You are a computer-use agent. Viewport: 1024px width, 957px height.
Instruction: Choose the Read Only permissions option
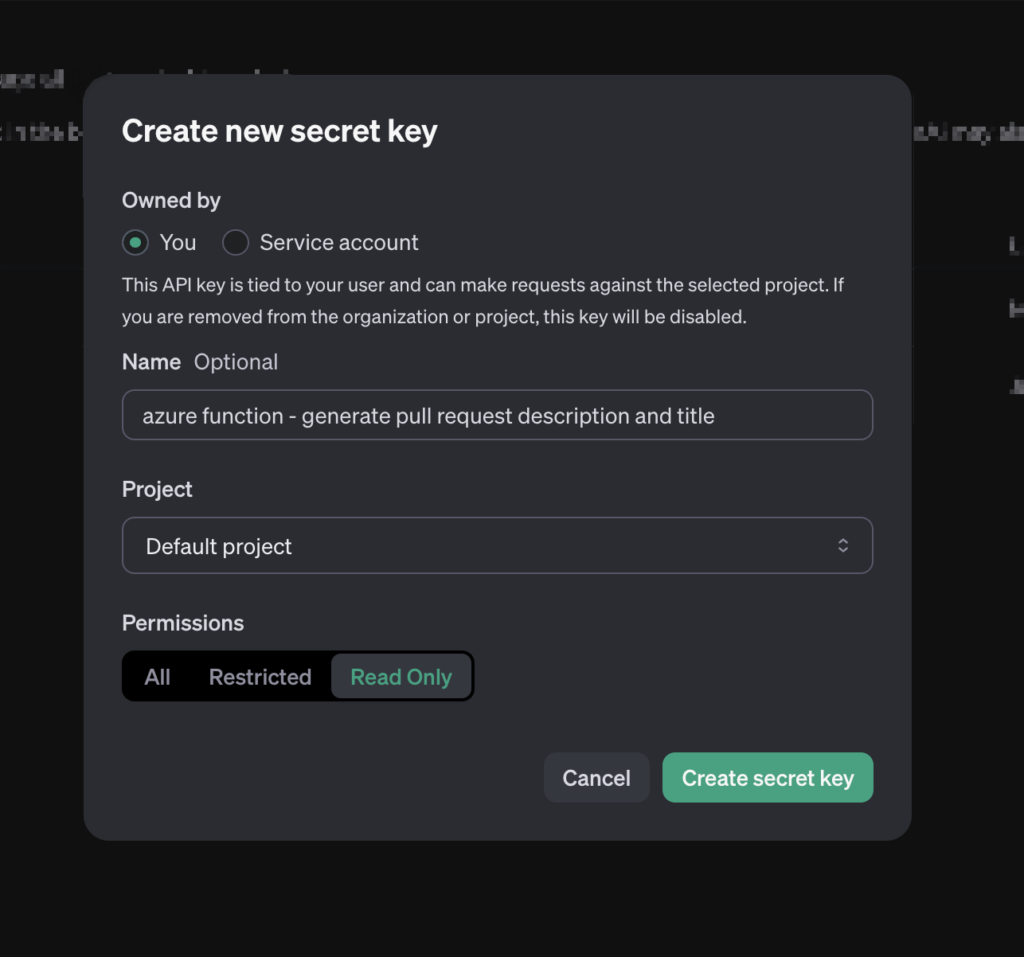coord(401,677)
